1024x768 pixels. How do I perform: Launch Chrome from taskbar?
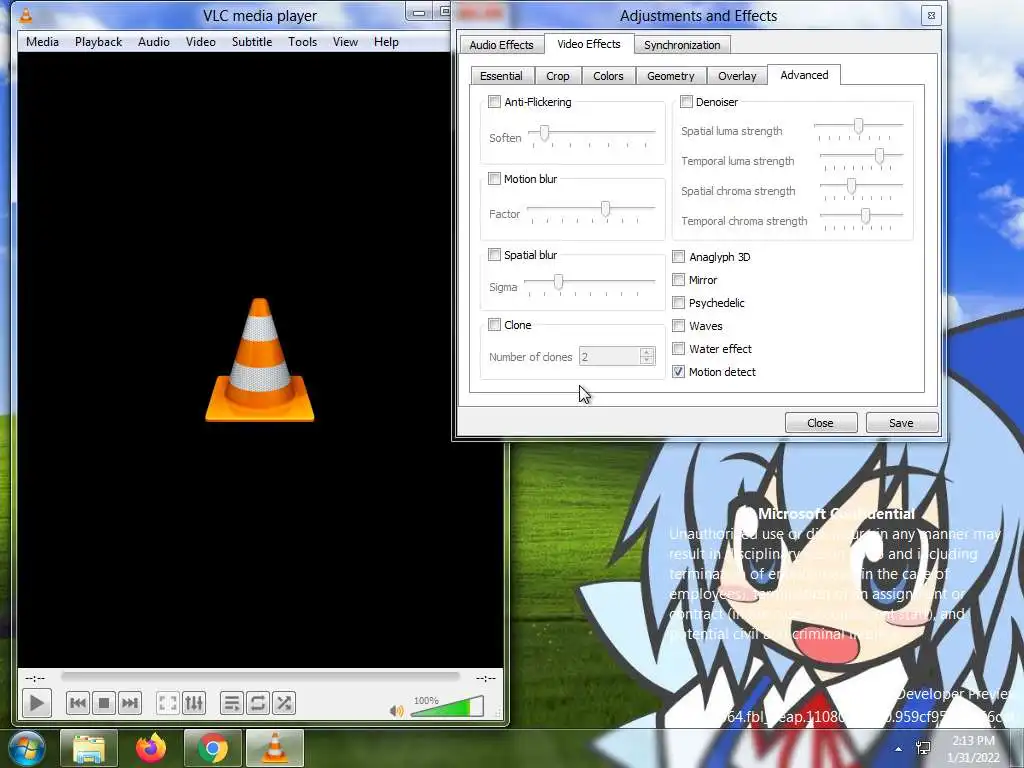213,748
